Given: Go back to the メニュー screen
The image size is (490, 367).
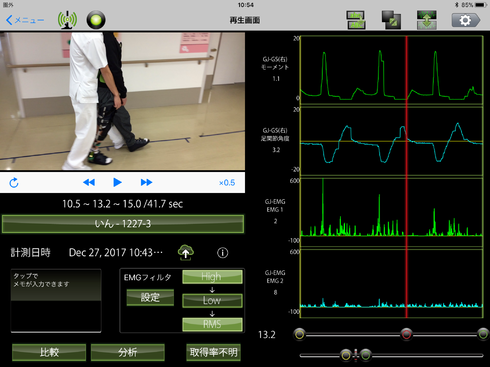Looking at the screenshot, I should (x=25, y=20).
